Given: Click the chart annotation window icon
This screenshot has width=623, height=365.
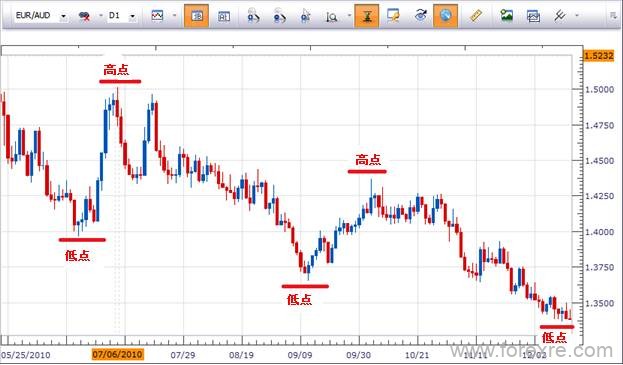Looking at the screenshot, I should 393,15.
